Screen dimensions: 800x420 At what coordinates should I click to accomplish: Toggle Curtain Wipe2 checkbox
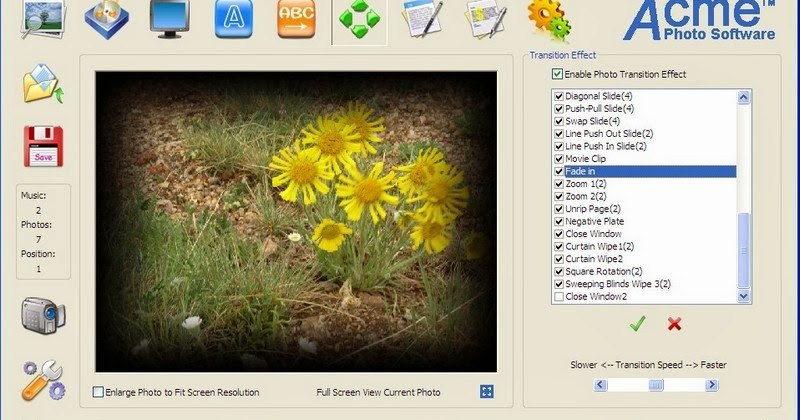tap(559, 259)
